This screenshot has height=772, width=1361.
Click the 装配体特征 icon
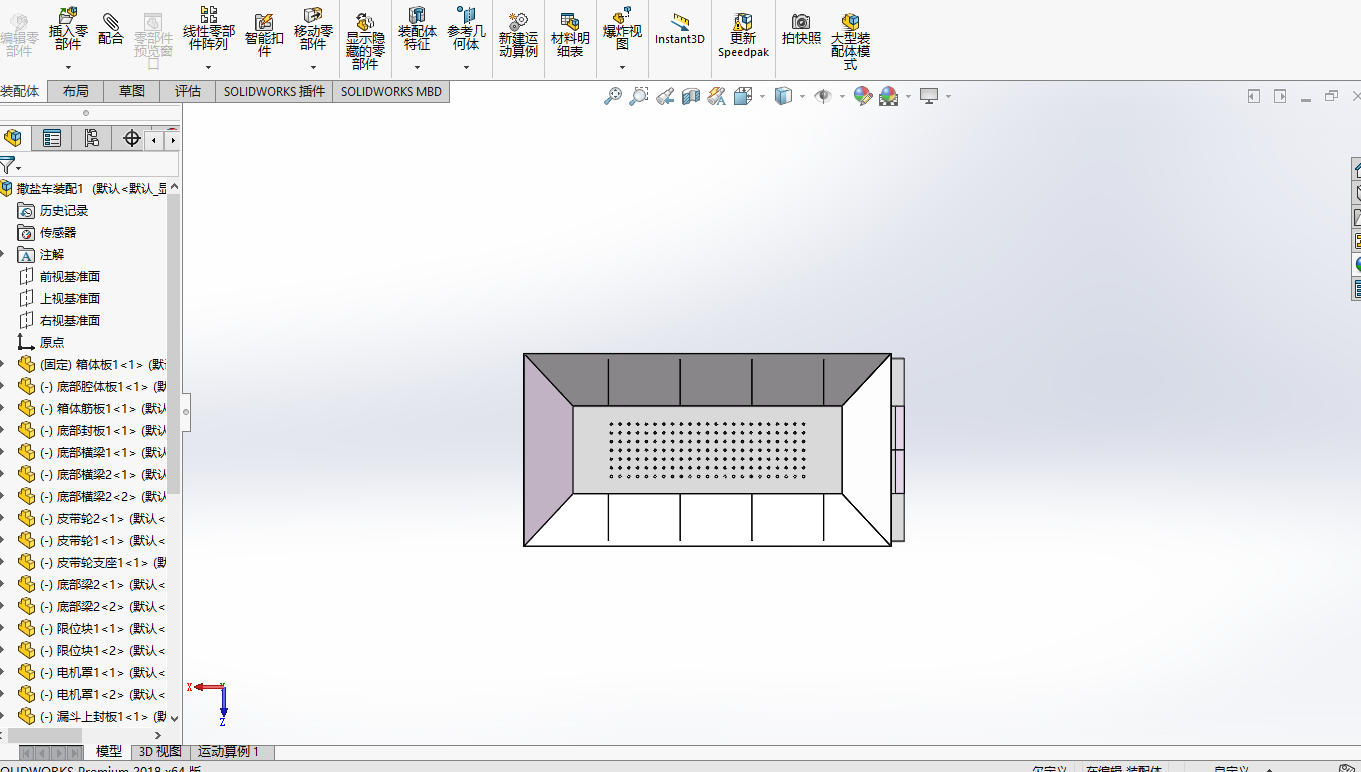click(x=417, y=28)
